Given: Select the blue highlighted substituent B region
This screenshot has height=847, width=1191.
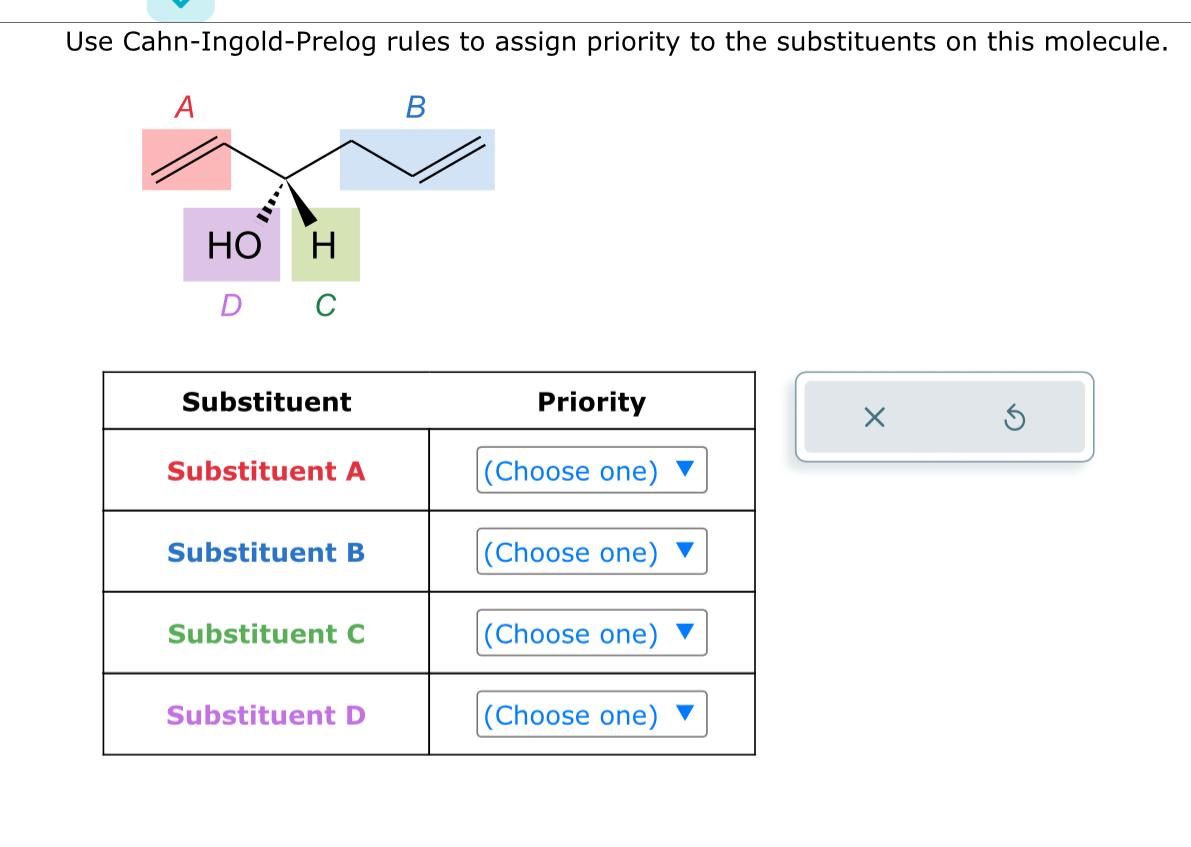Looking at the screenshot, I should (415, 160).
